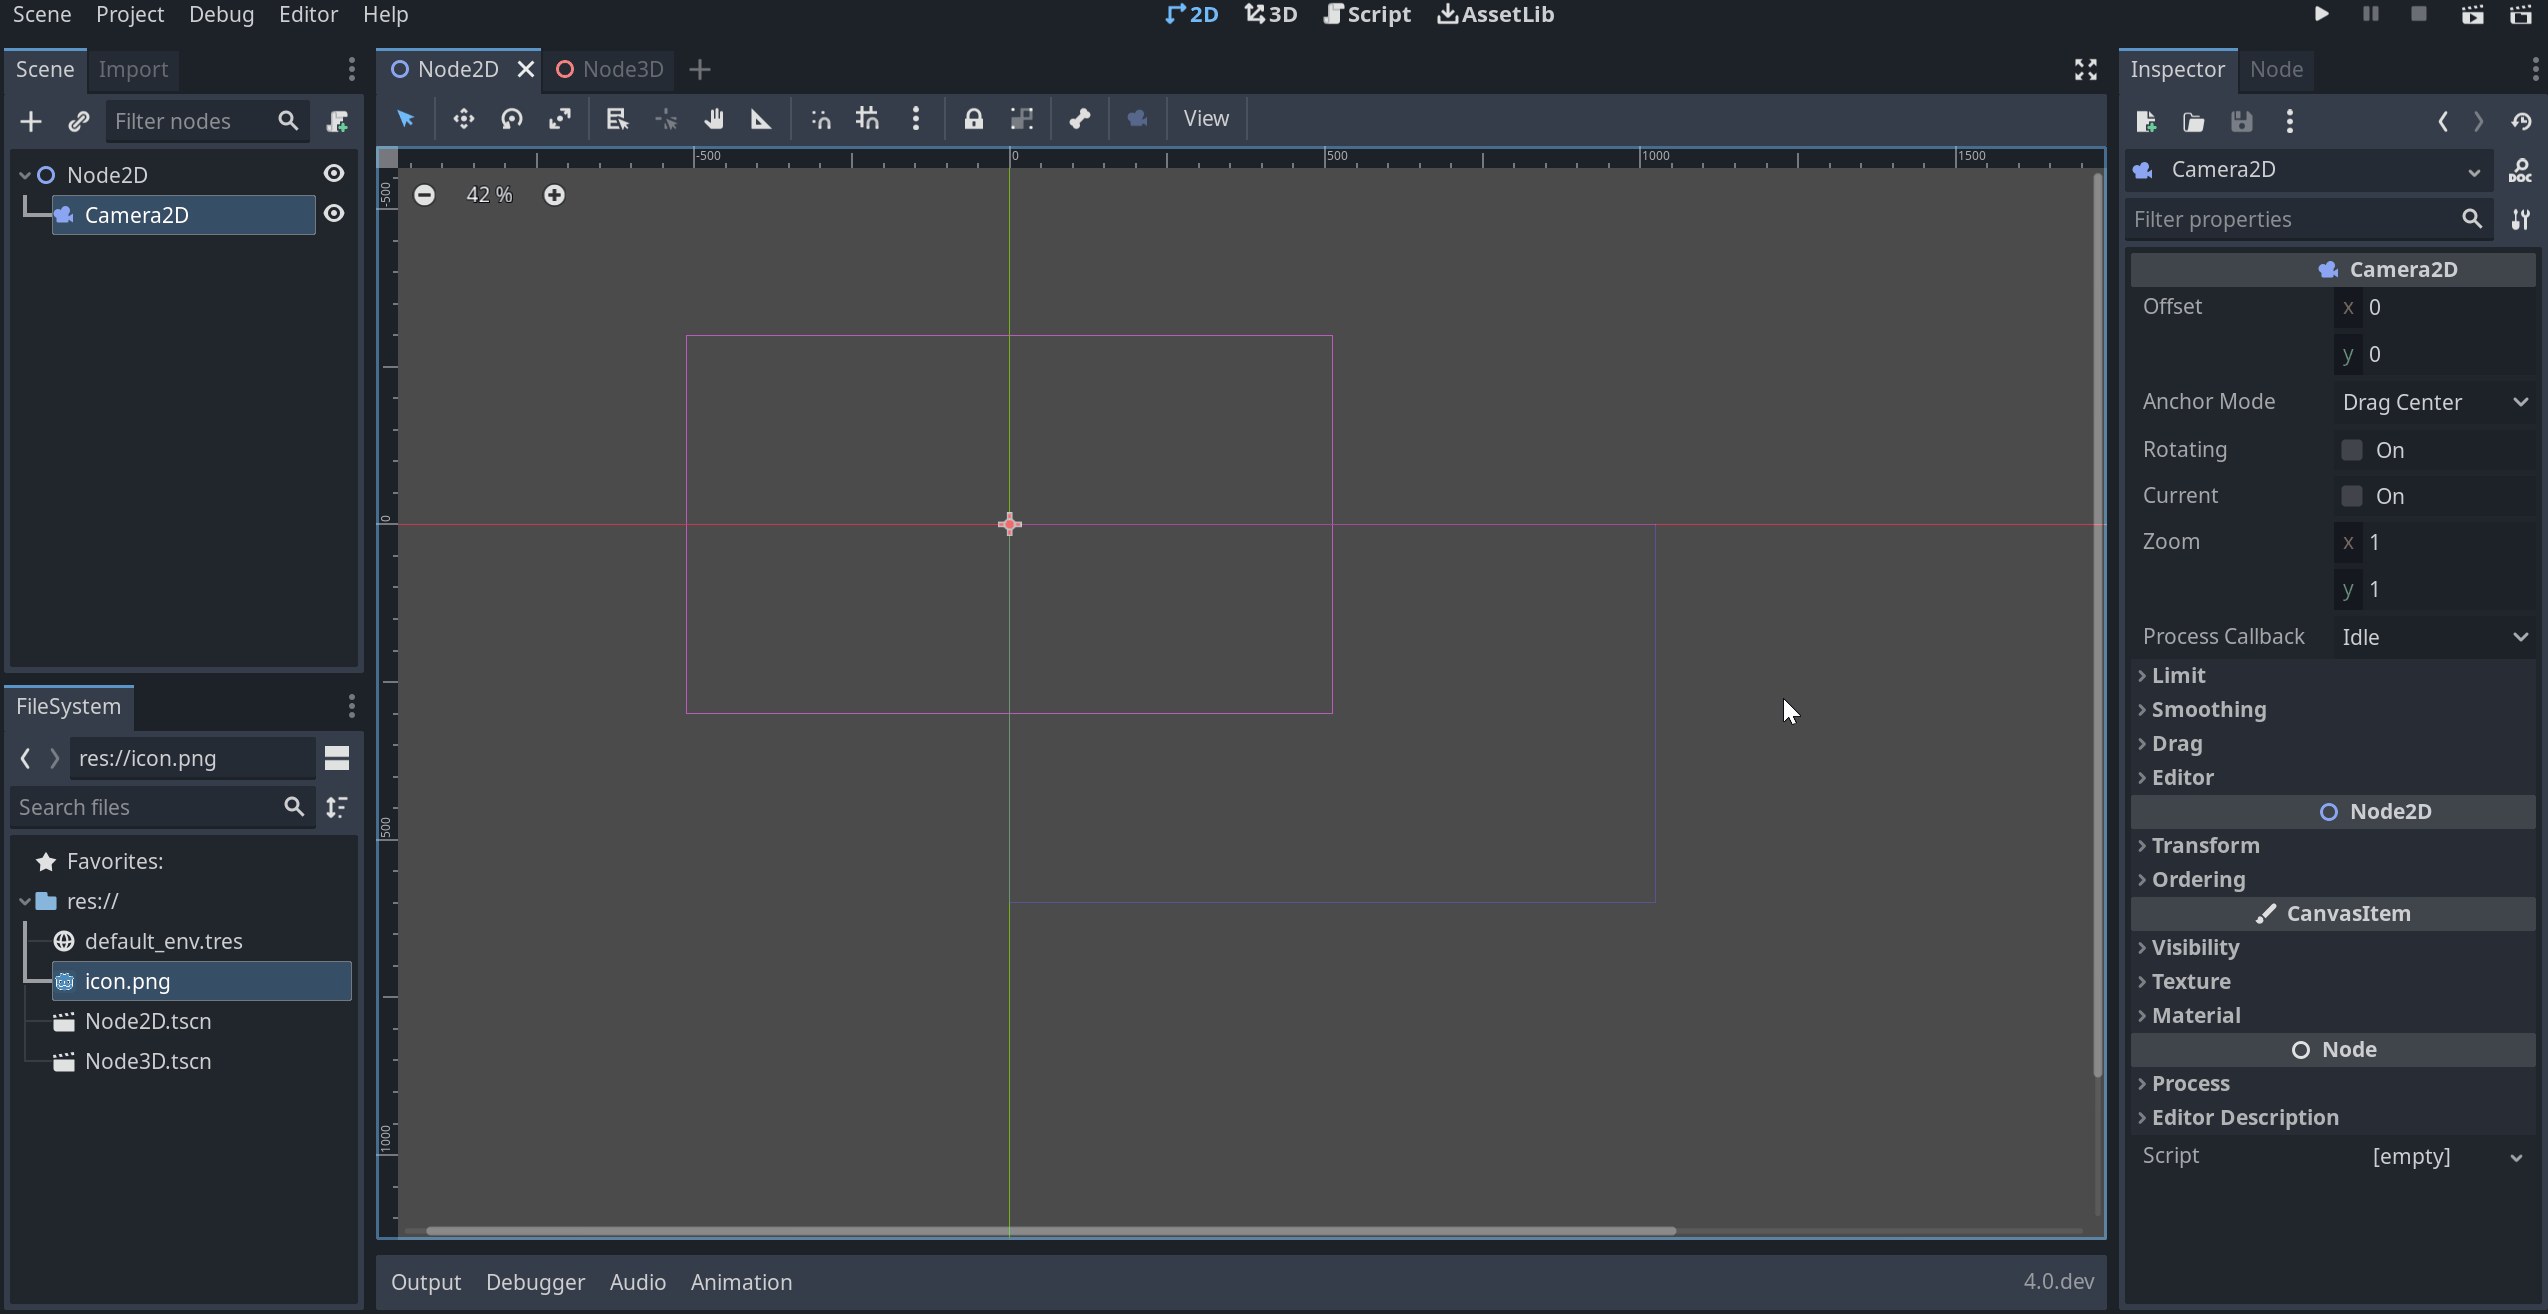2548x1314 pixels.
Task: Activate the Pan viewport tool
Action: point(714,119)
